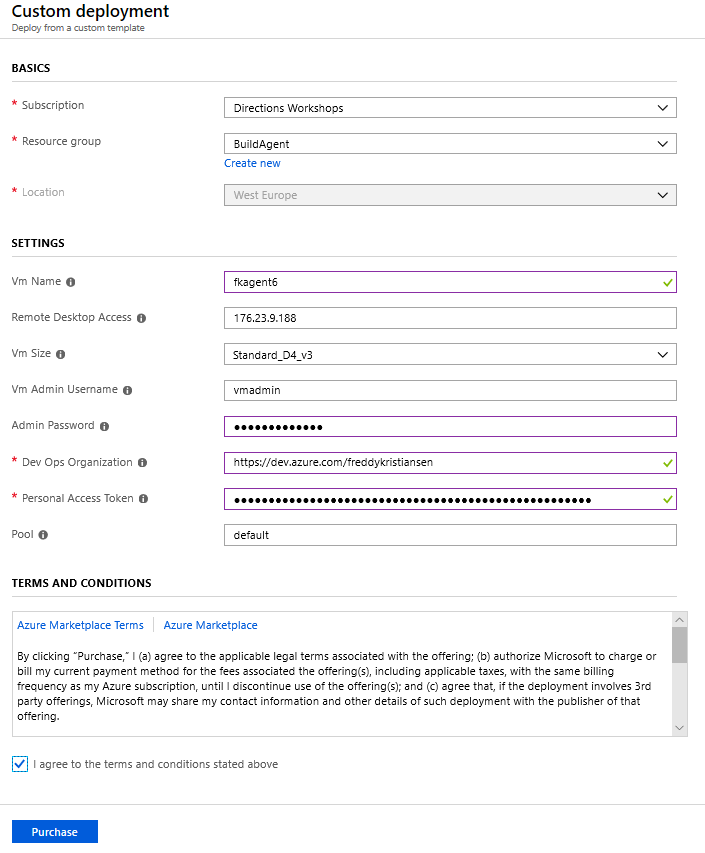Screen dimensions: 705x853
Task: Click the Admin Password info icon
Action: coord(105,426)
